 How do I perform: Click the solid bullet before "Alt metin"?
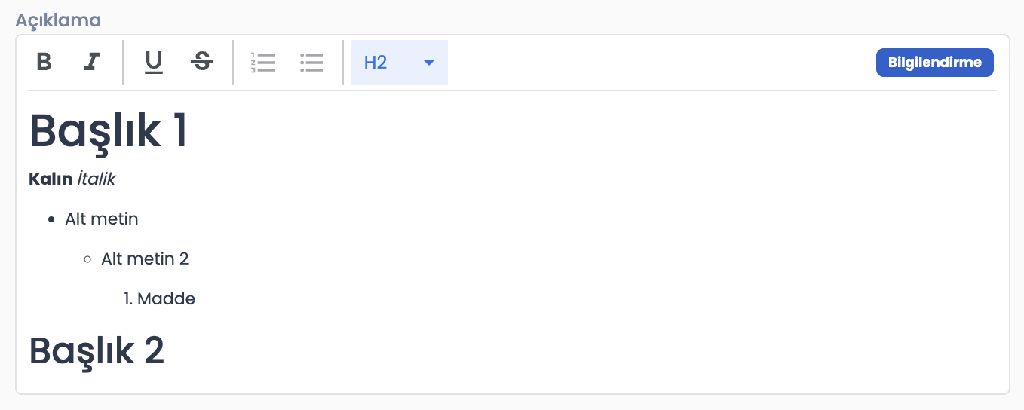(51, 220)
